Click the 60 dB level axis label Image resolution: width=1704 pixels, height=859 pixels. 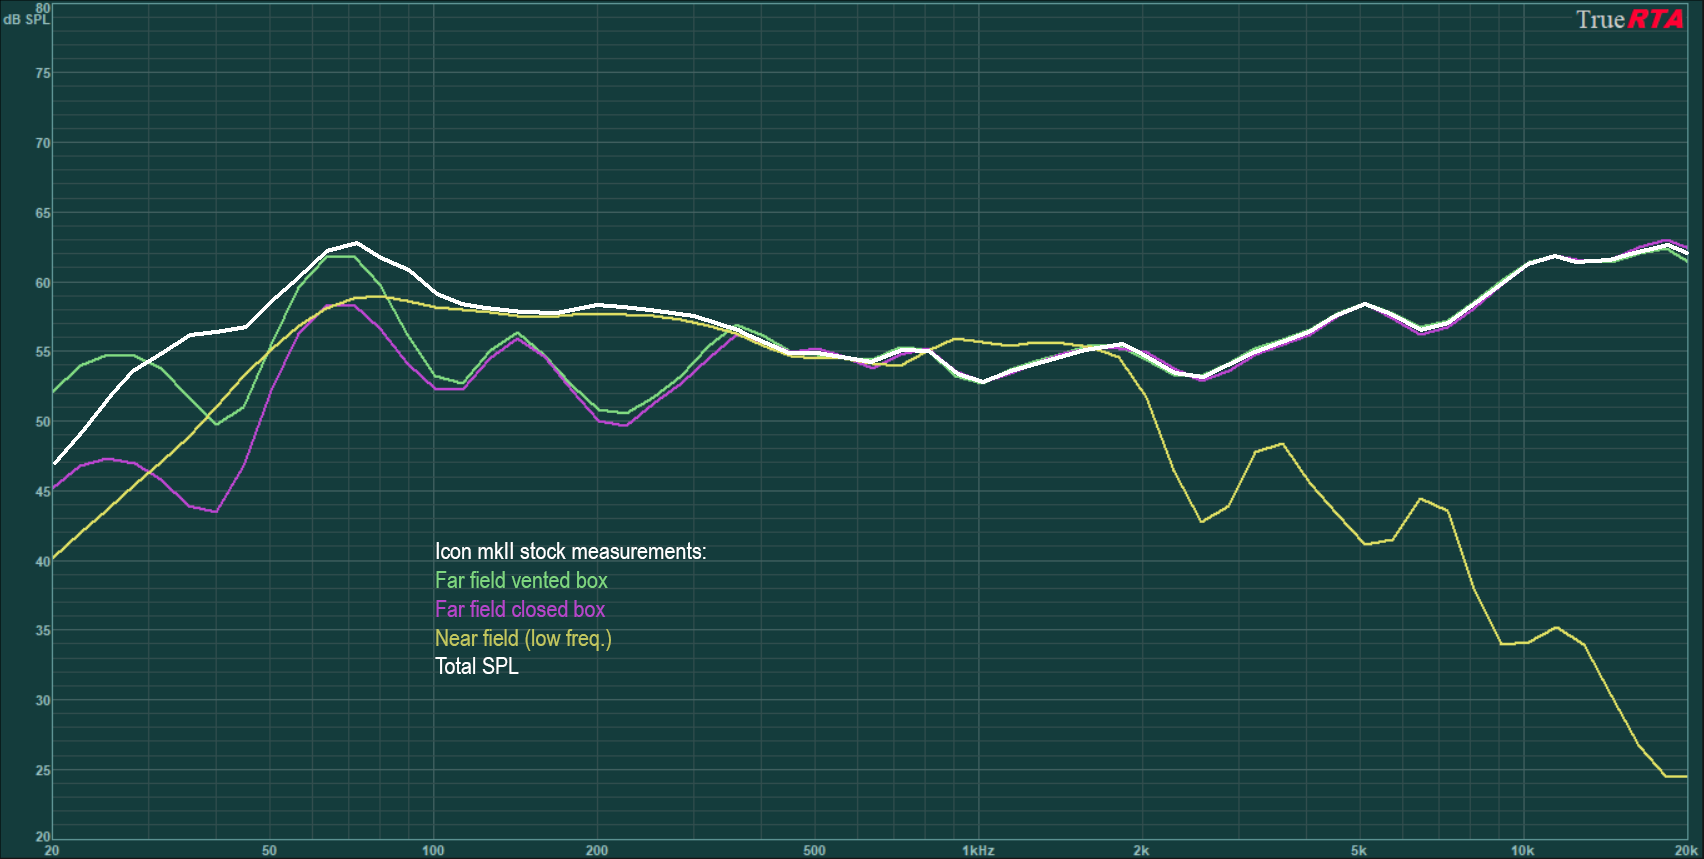pos(43,283)
